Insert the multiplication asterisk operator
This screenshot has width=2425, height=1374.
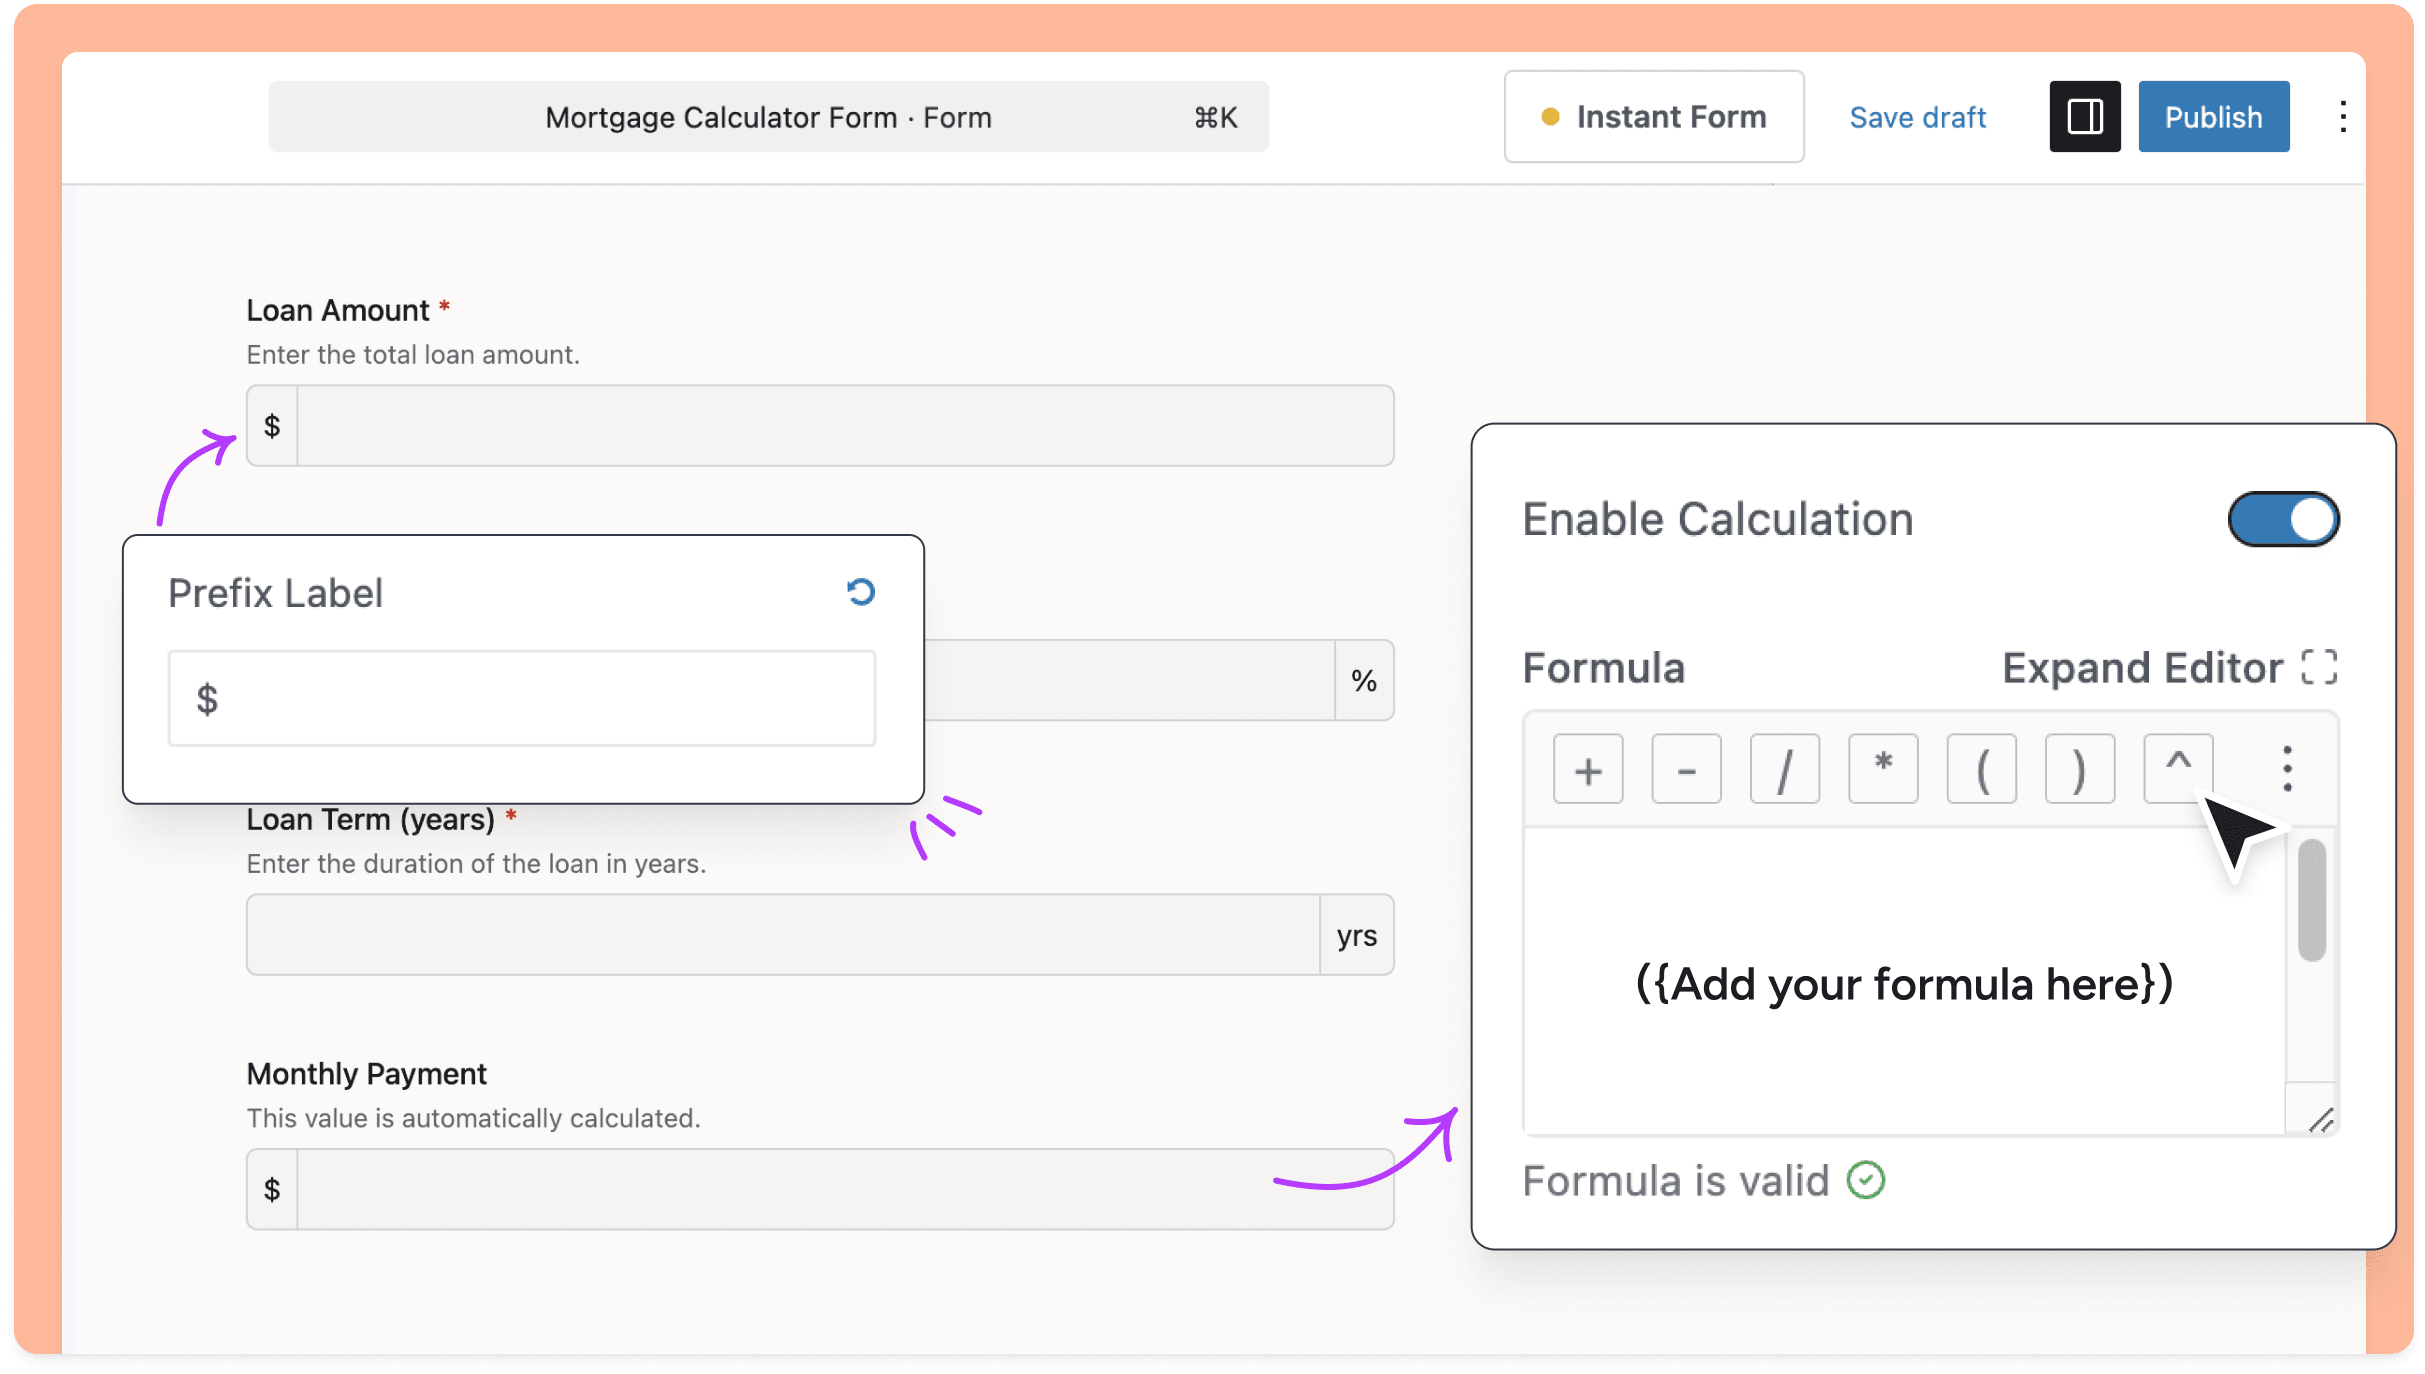[x=1883, y=768]
